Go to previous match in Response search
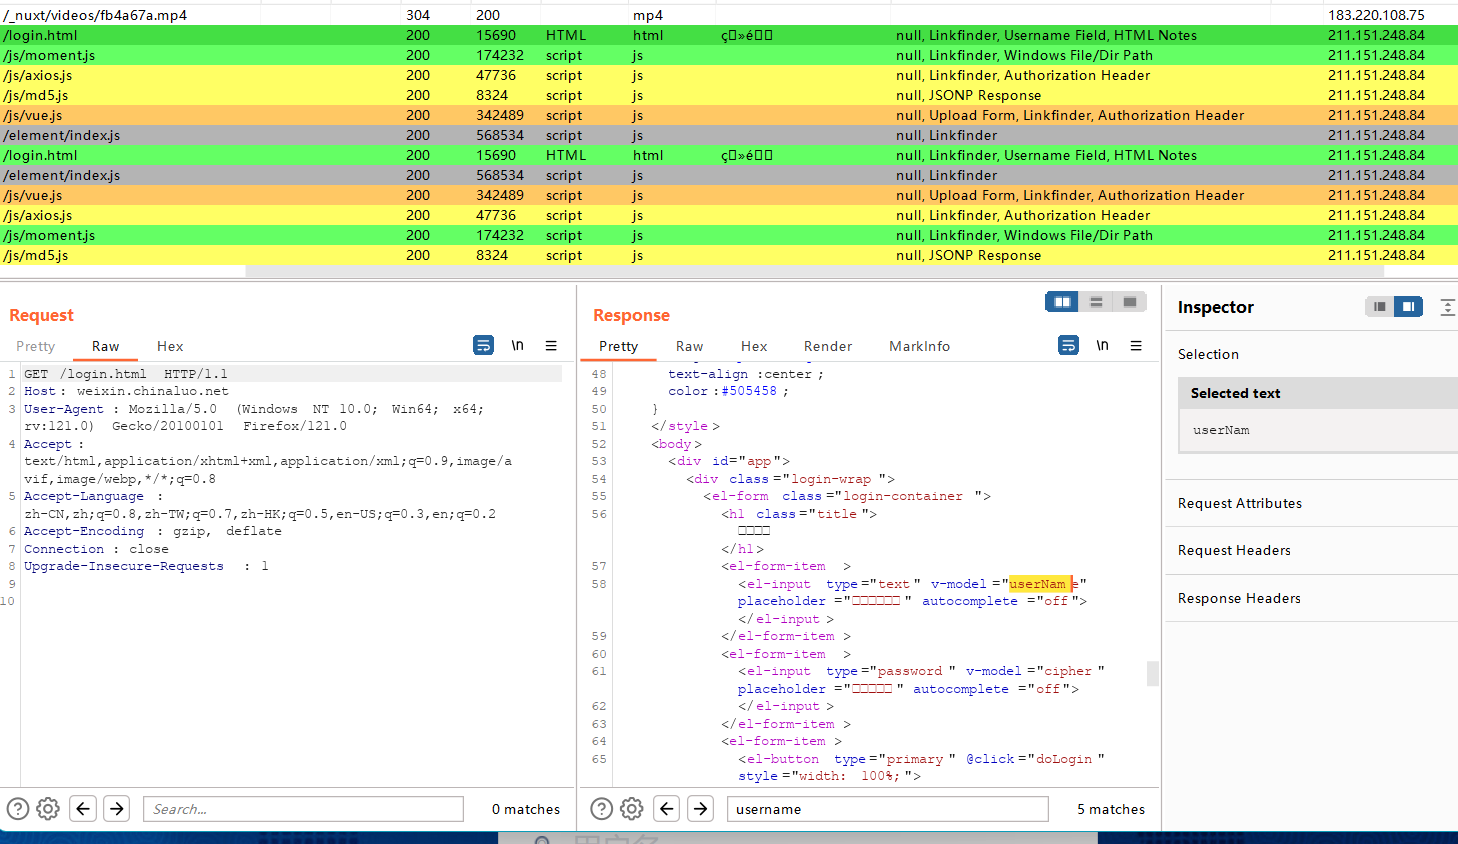 tap(668, 808)
